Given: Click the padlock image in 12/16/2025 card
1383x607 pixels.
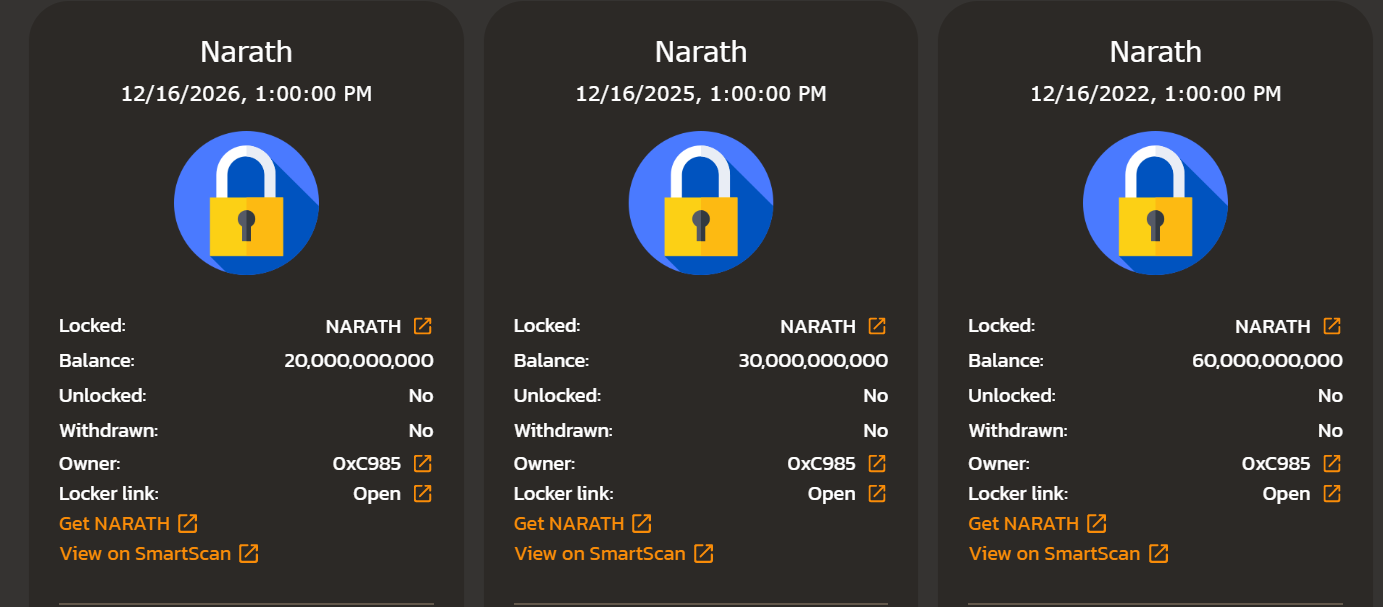Looking at the screenshot, I should [x=701, y=203].
